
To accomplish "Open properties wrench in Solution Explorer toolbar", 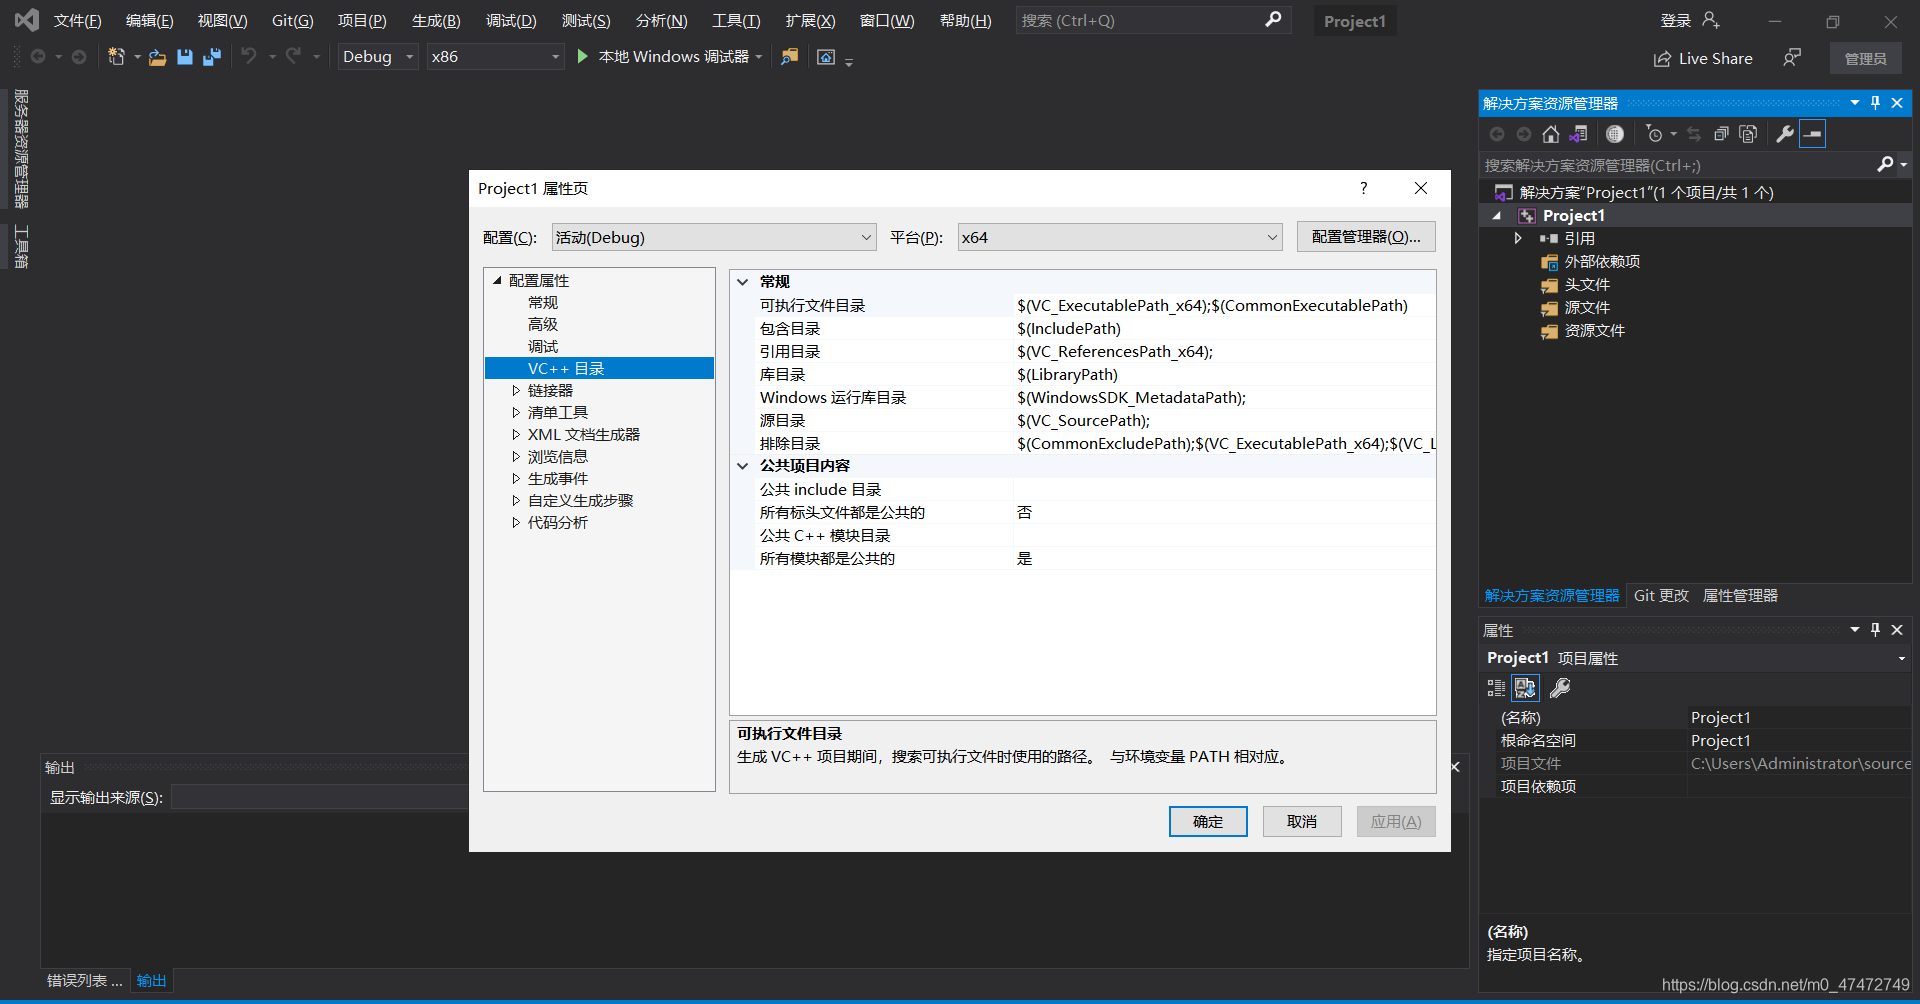I will click(1785, 134).
